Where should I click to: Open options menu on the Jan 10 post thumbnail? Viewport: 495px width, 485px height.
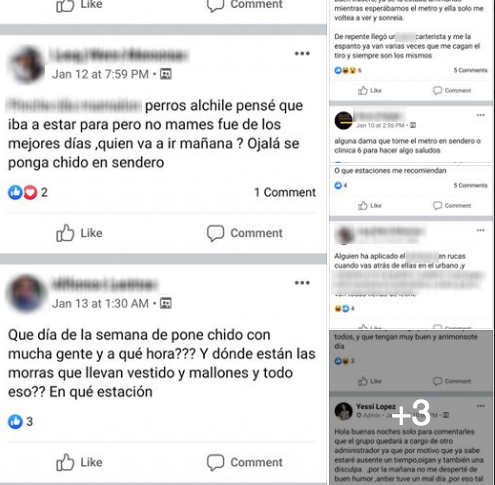(x=480, y=115)
